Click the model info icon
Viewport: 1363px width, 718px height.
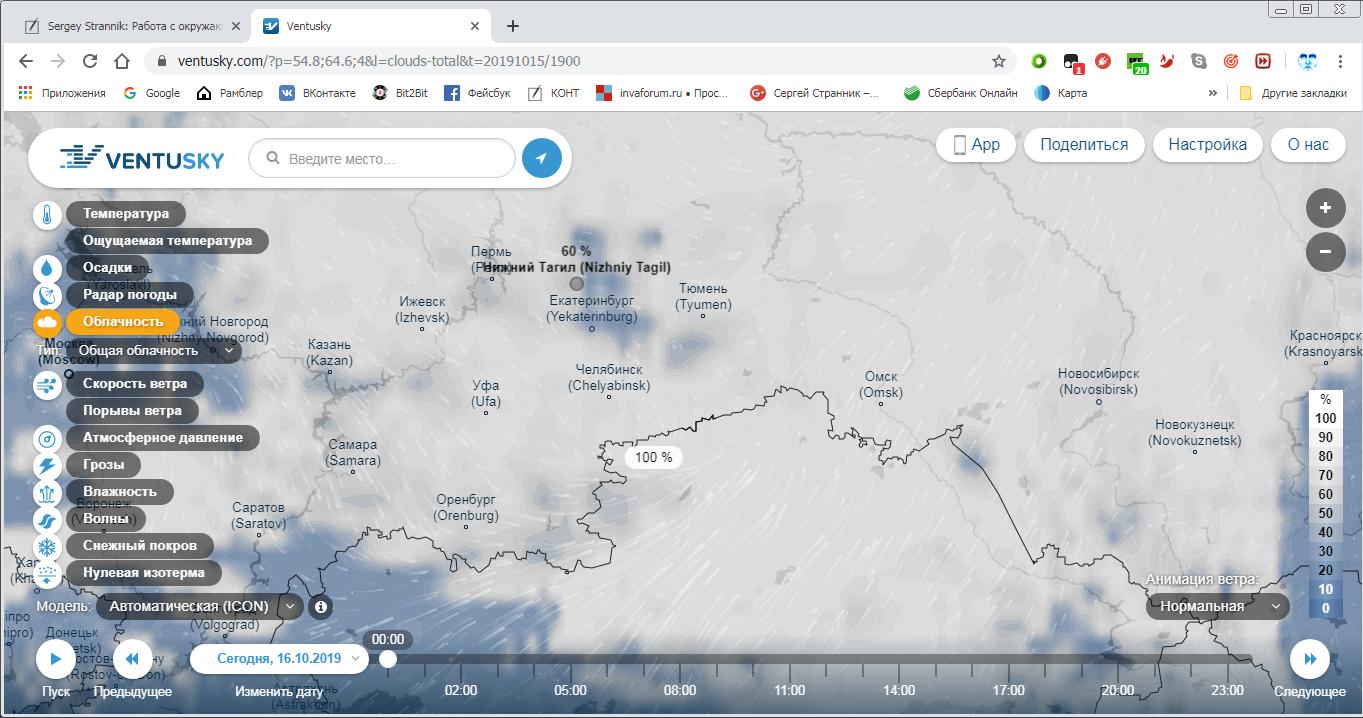[x=321, y=606]
